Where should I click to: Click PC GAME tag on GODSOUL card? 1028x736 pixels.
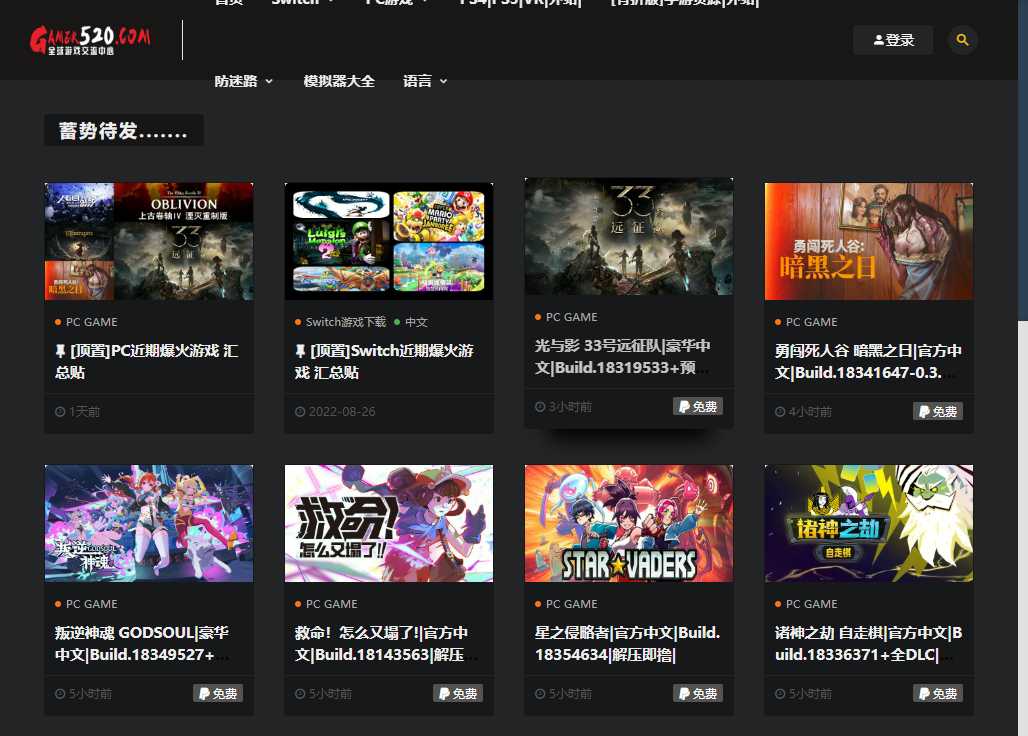tap(92, 604)
